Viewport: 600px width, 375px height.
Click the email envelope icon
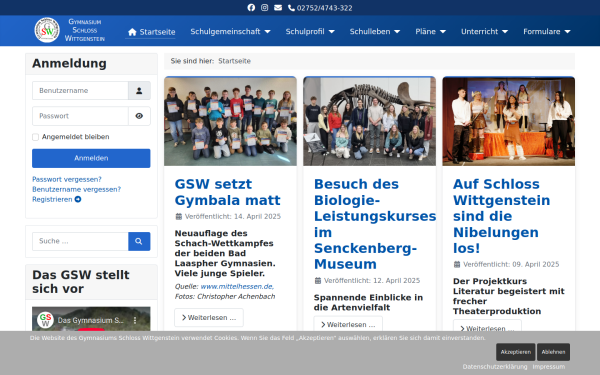[x=278, y=8]
